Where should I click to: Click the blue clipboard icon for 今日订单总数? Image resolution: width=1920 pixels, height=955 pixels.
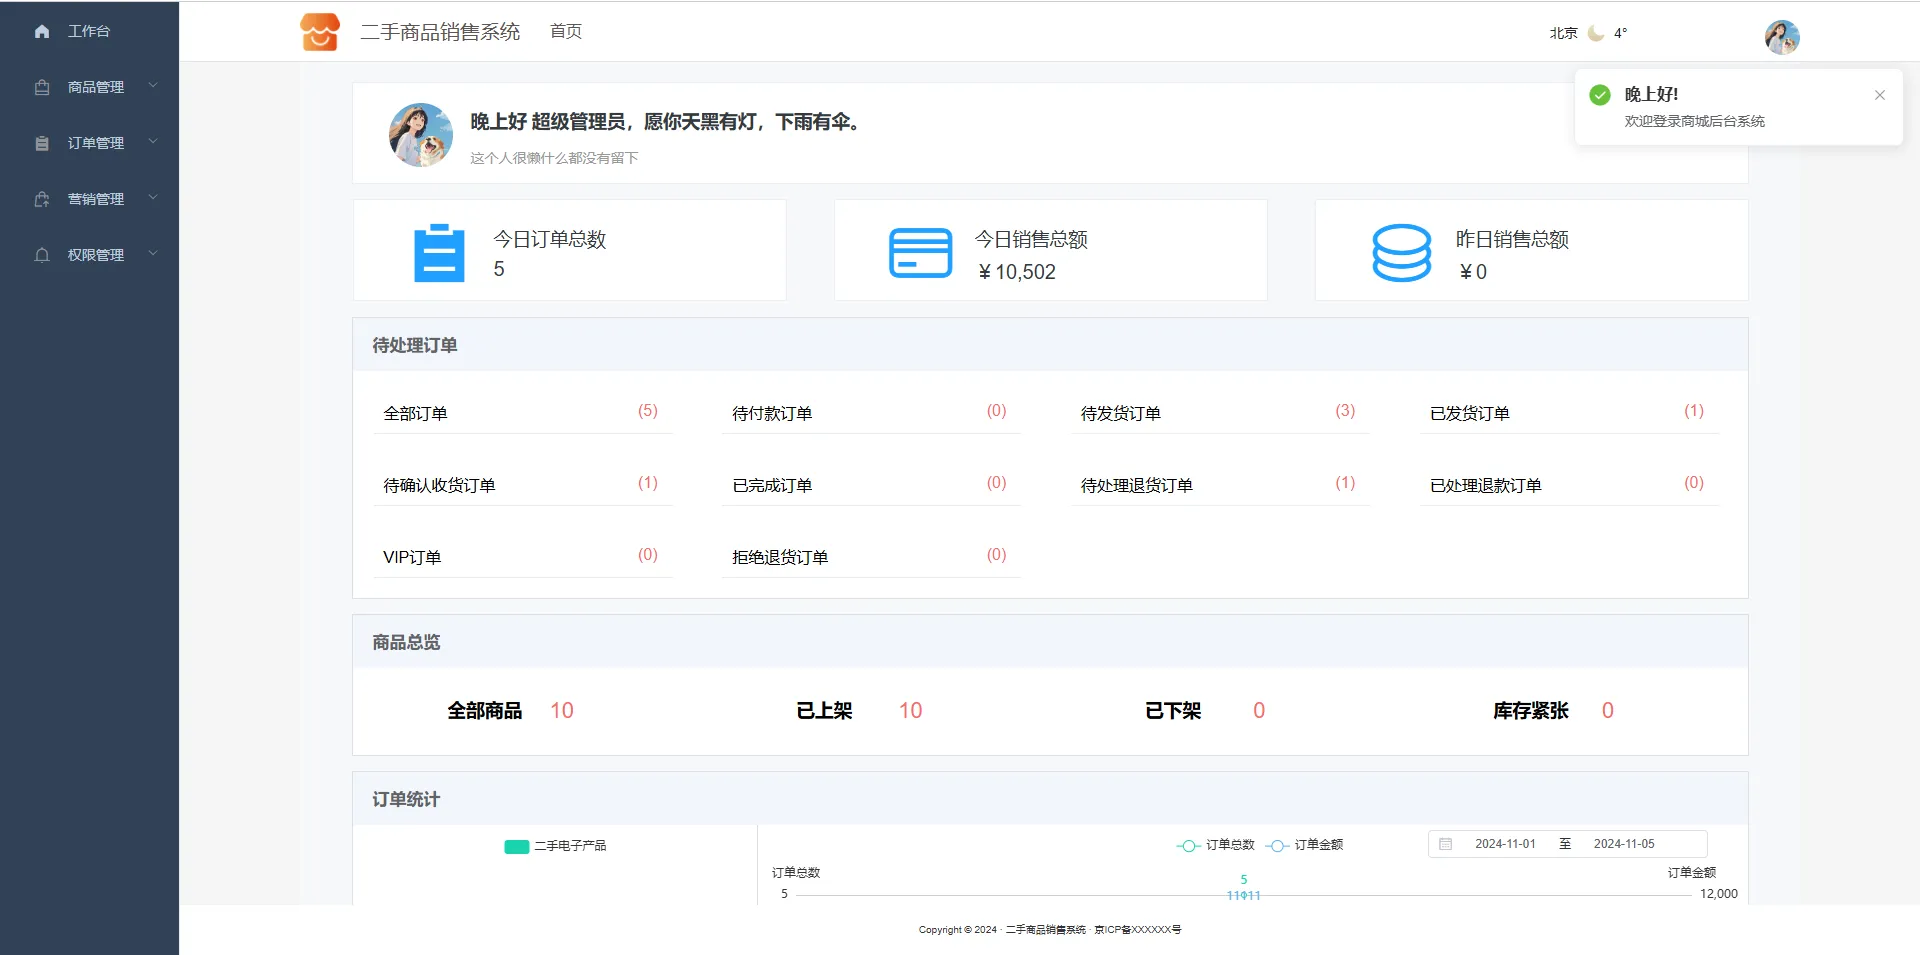point(439,253)
